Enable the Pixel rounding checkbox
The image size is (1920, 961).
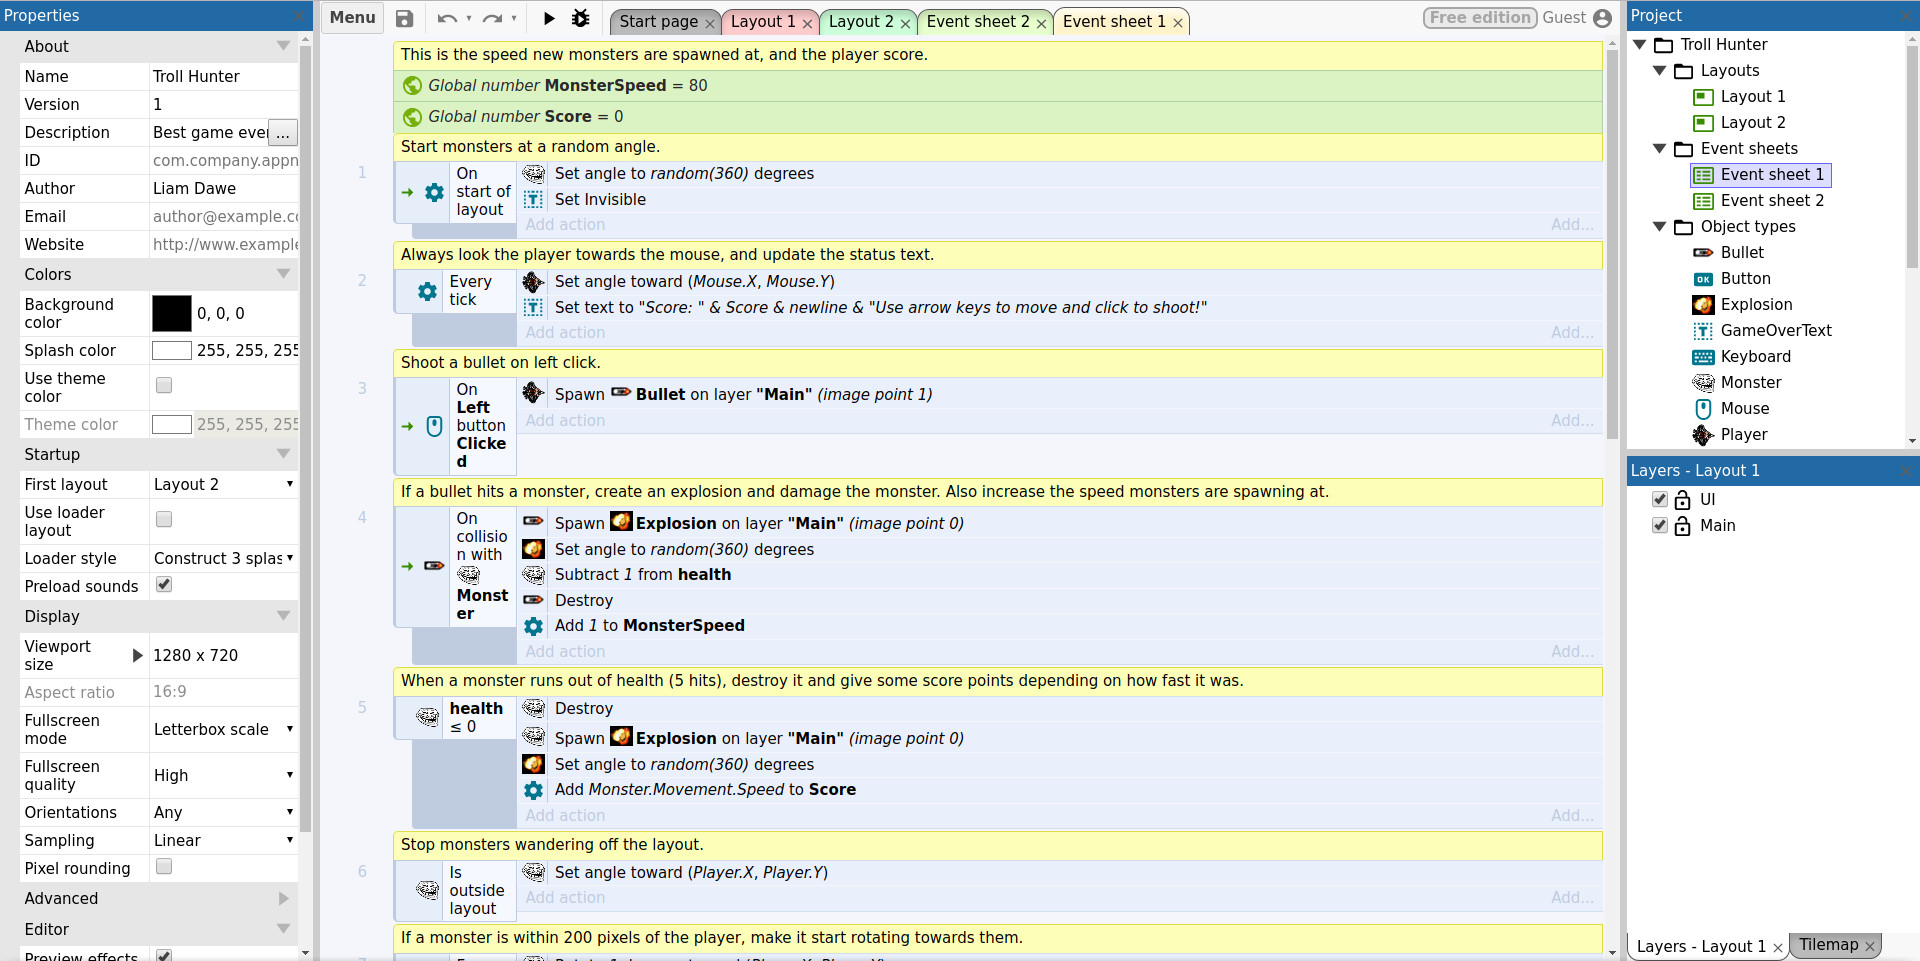164,867
